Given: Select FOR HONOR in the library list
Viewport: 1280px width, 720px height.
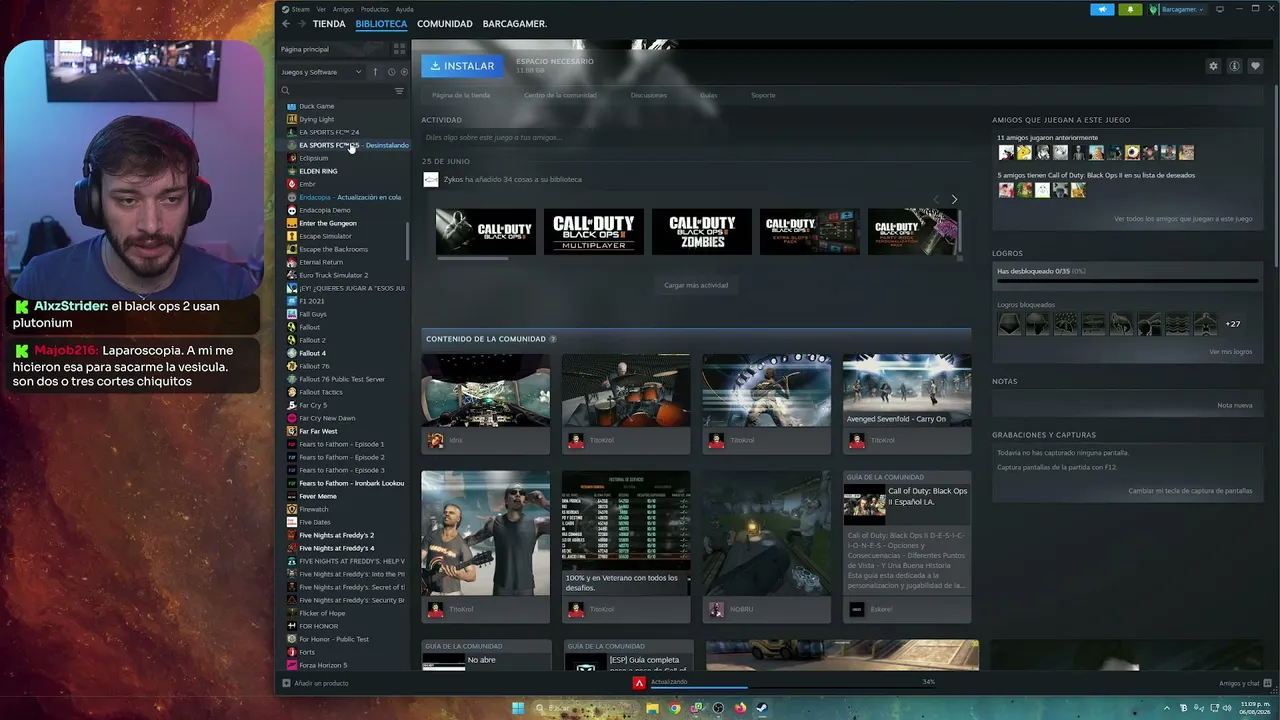Looking at the screenshot, I should [x=318, y=626].
